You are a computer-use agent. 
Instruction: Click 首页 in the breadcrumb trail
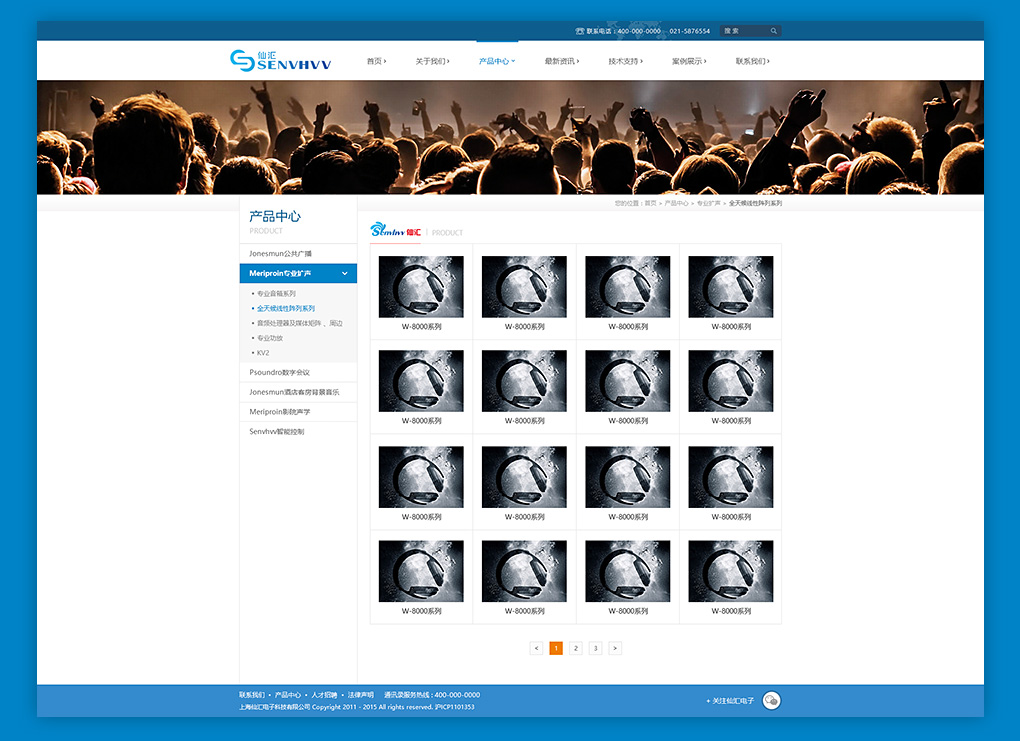(650, 204)
